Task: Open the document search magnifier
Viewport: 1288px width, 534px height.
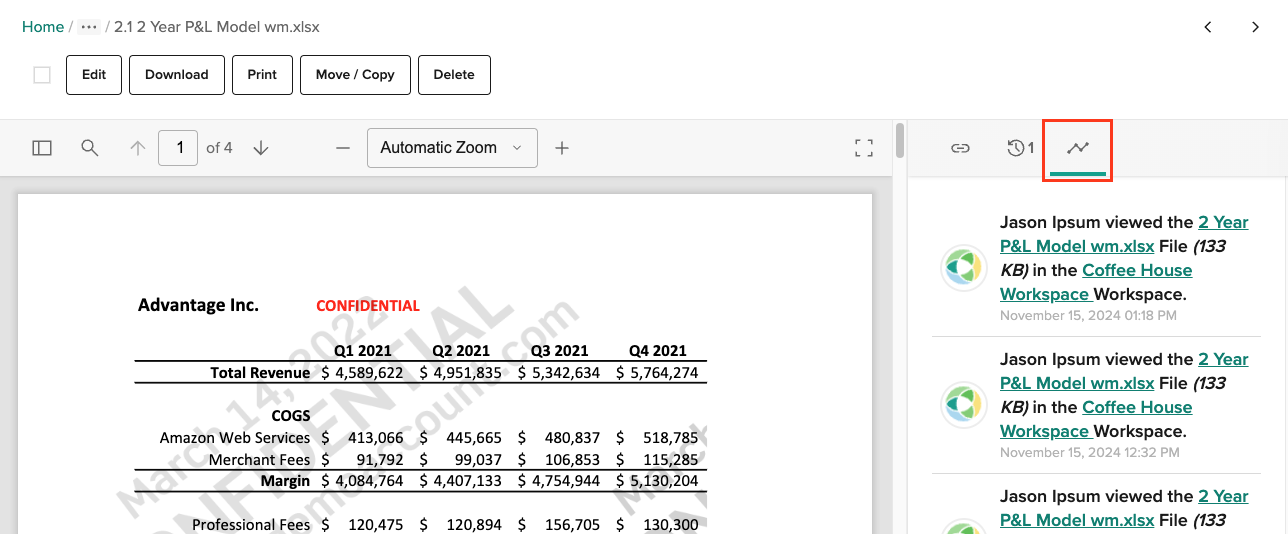Action: click(90, 148)
